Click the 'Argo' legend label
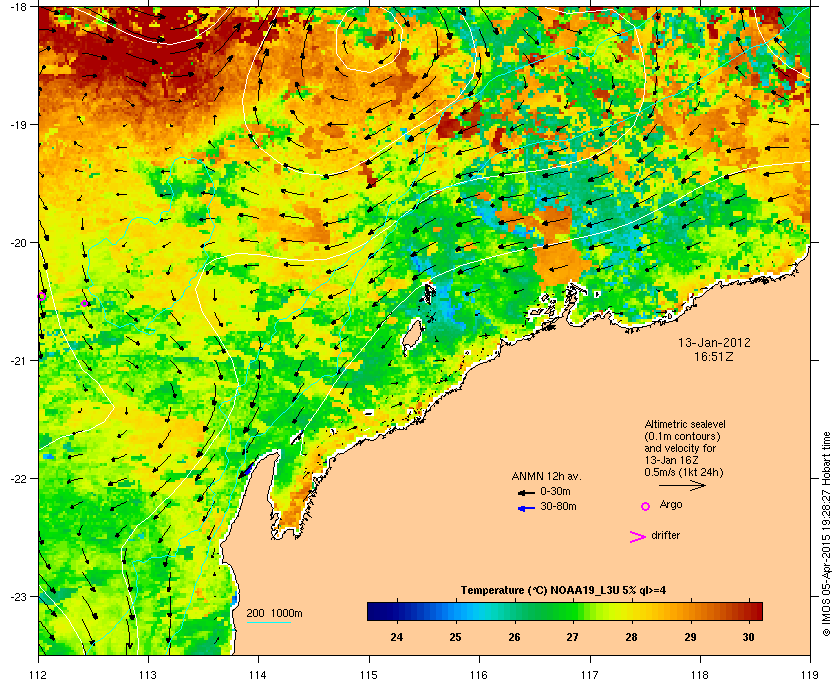The width and height of the screenshot is (840, 680). (671, 504)
